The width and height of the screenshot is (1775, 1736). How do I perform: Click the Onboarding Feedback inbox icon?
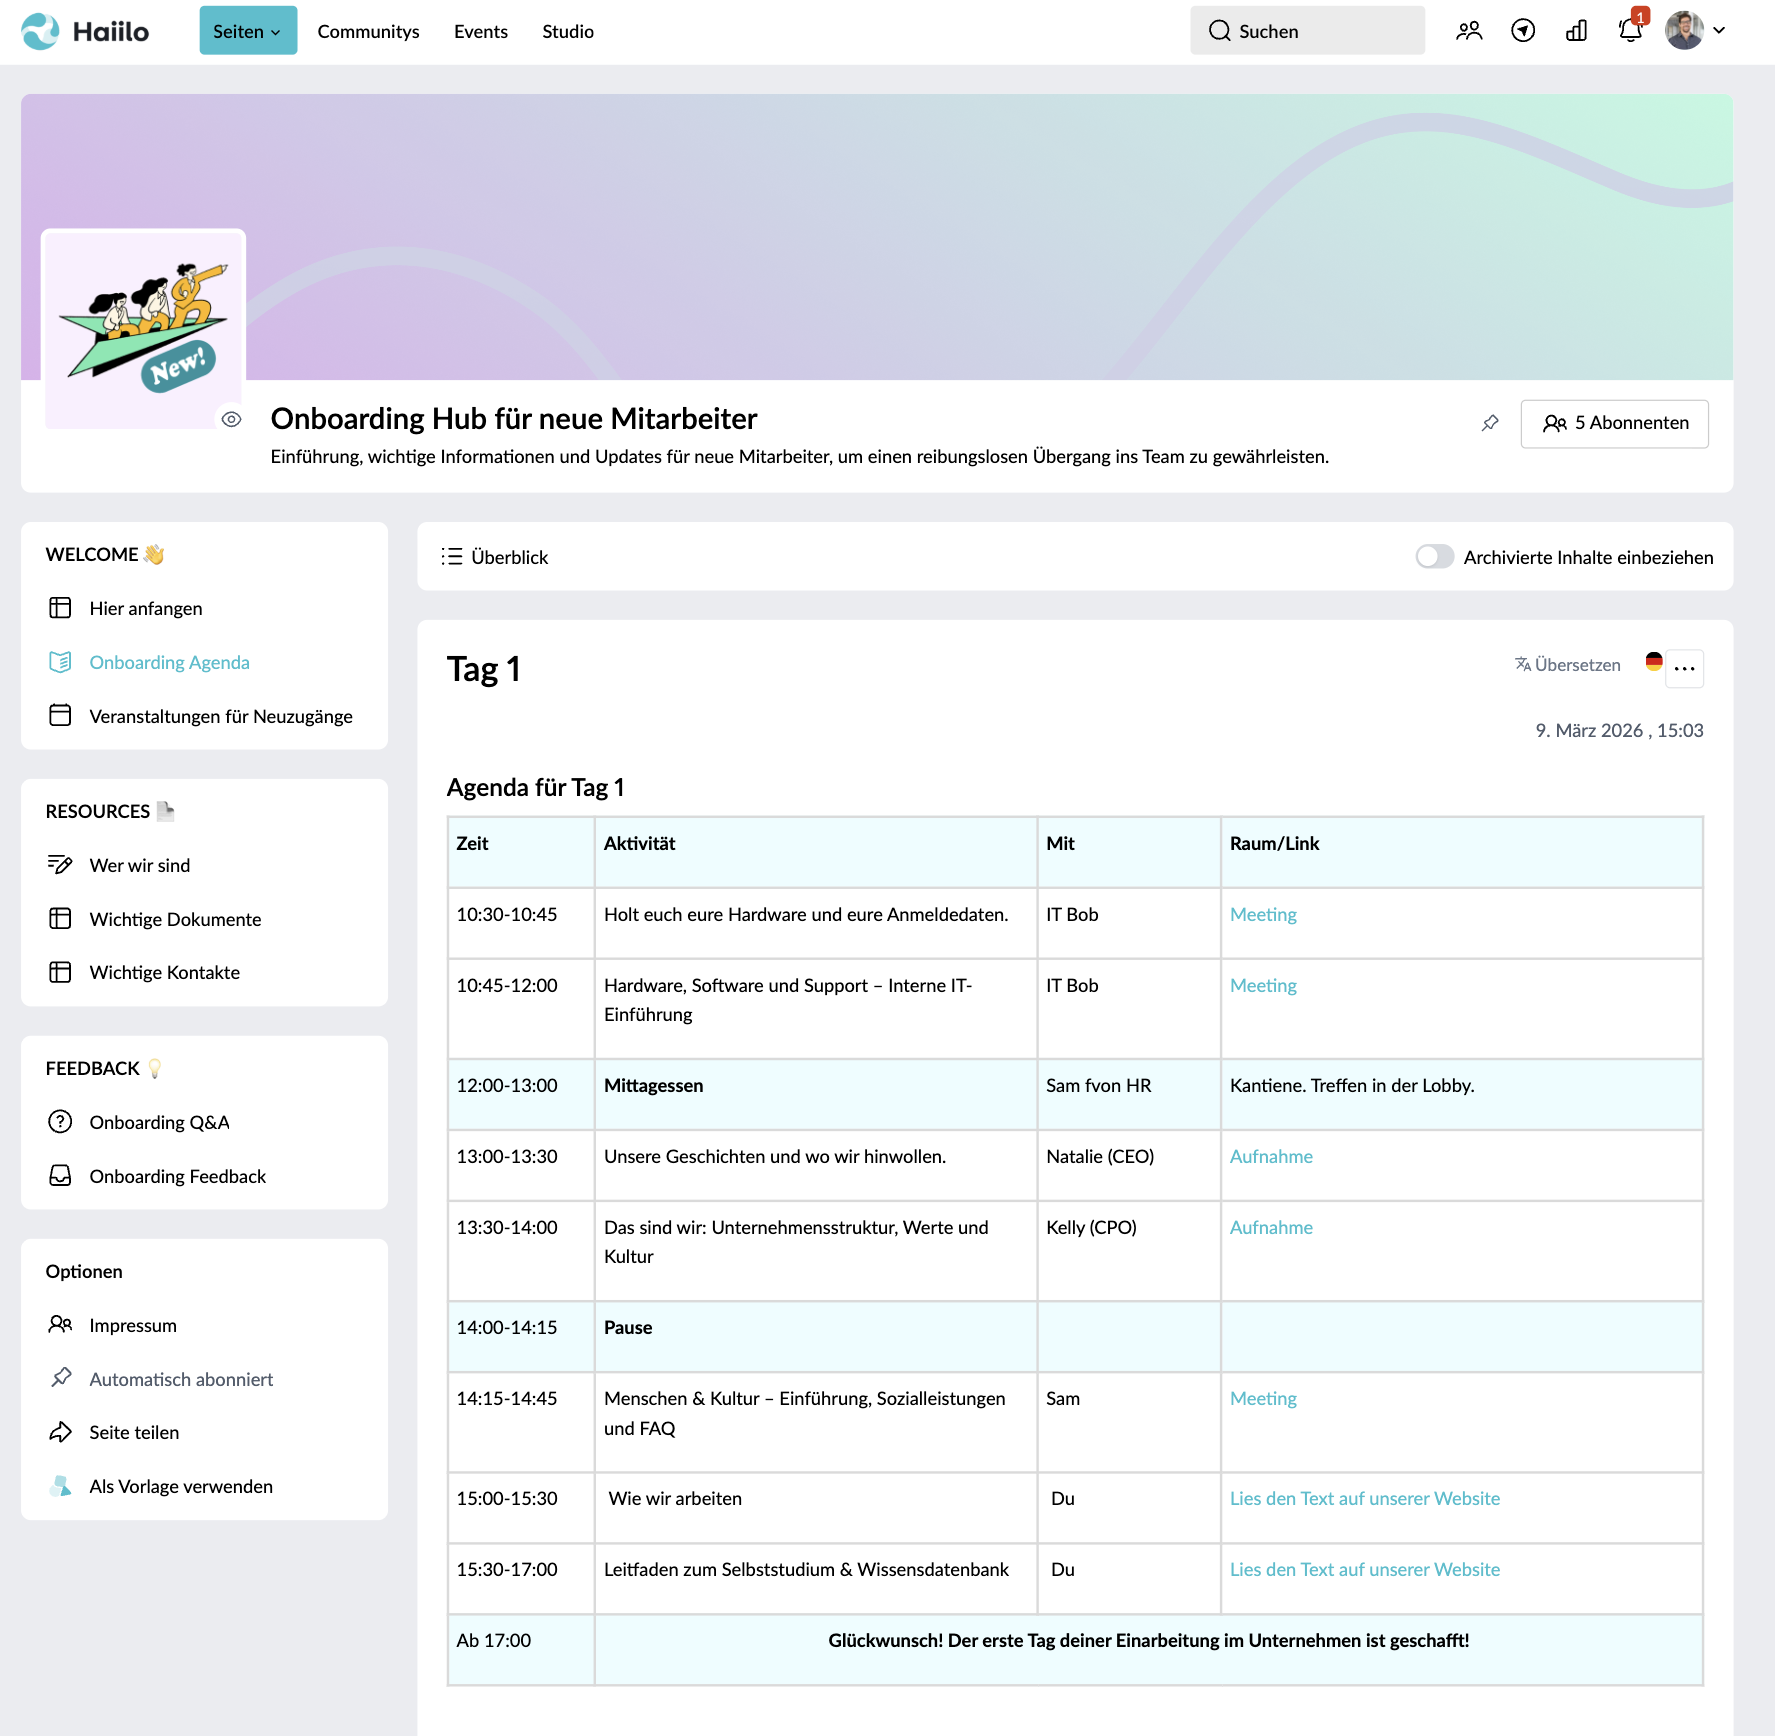pyautogui.click(x=60, y=1175)
